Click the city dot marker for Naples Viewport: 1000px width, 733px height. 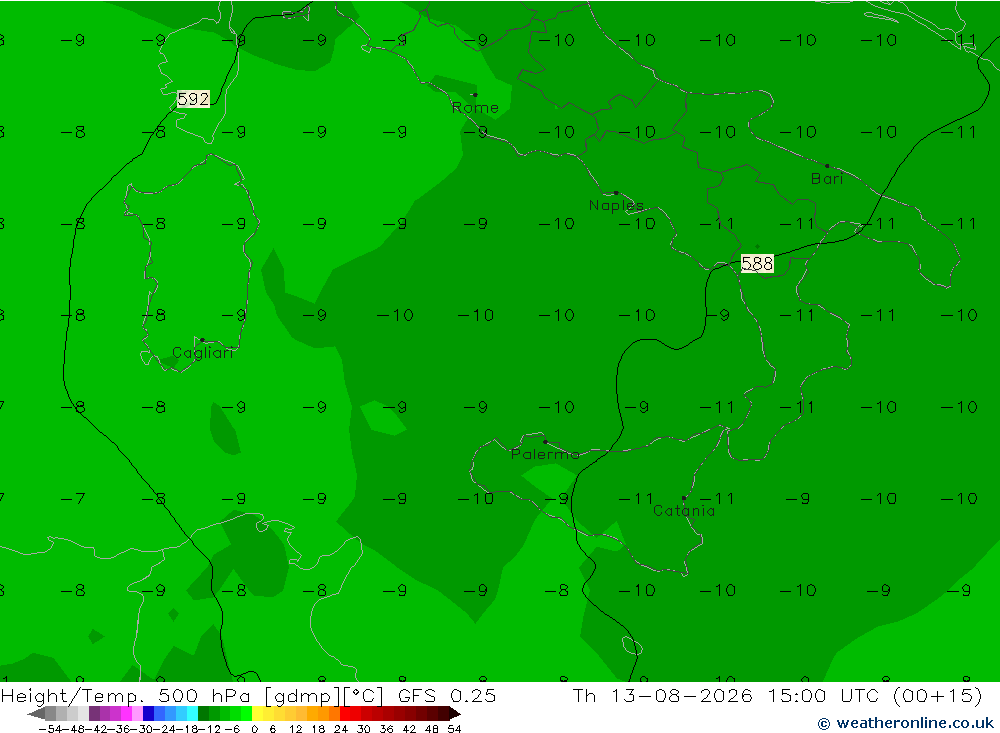(616, 193)
